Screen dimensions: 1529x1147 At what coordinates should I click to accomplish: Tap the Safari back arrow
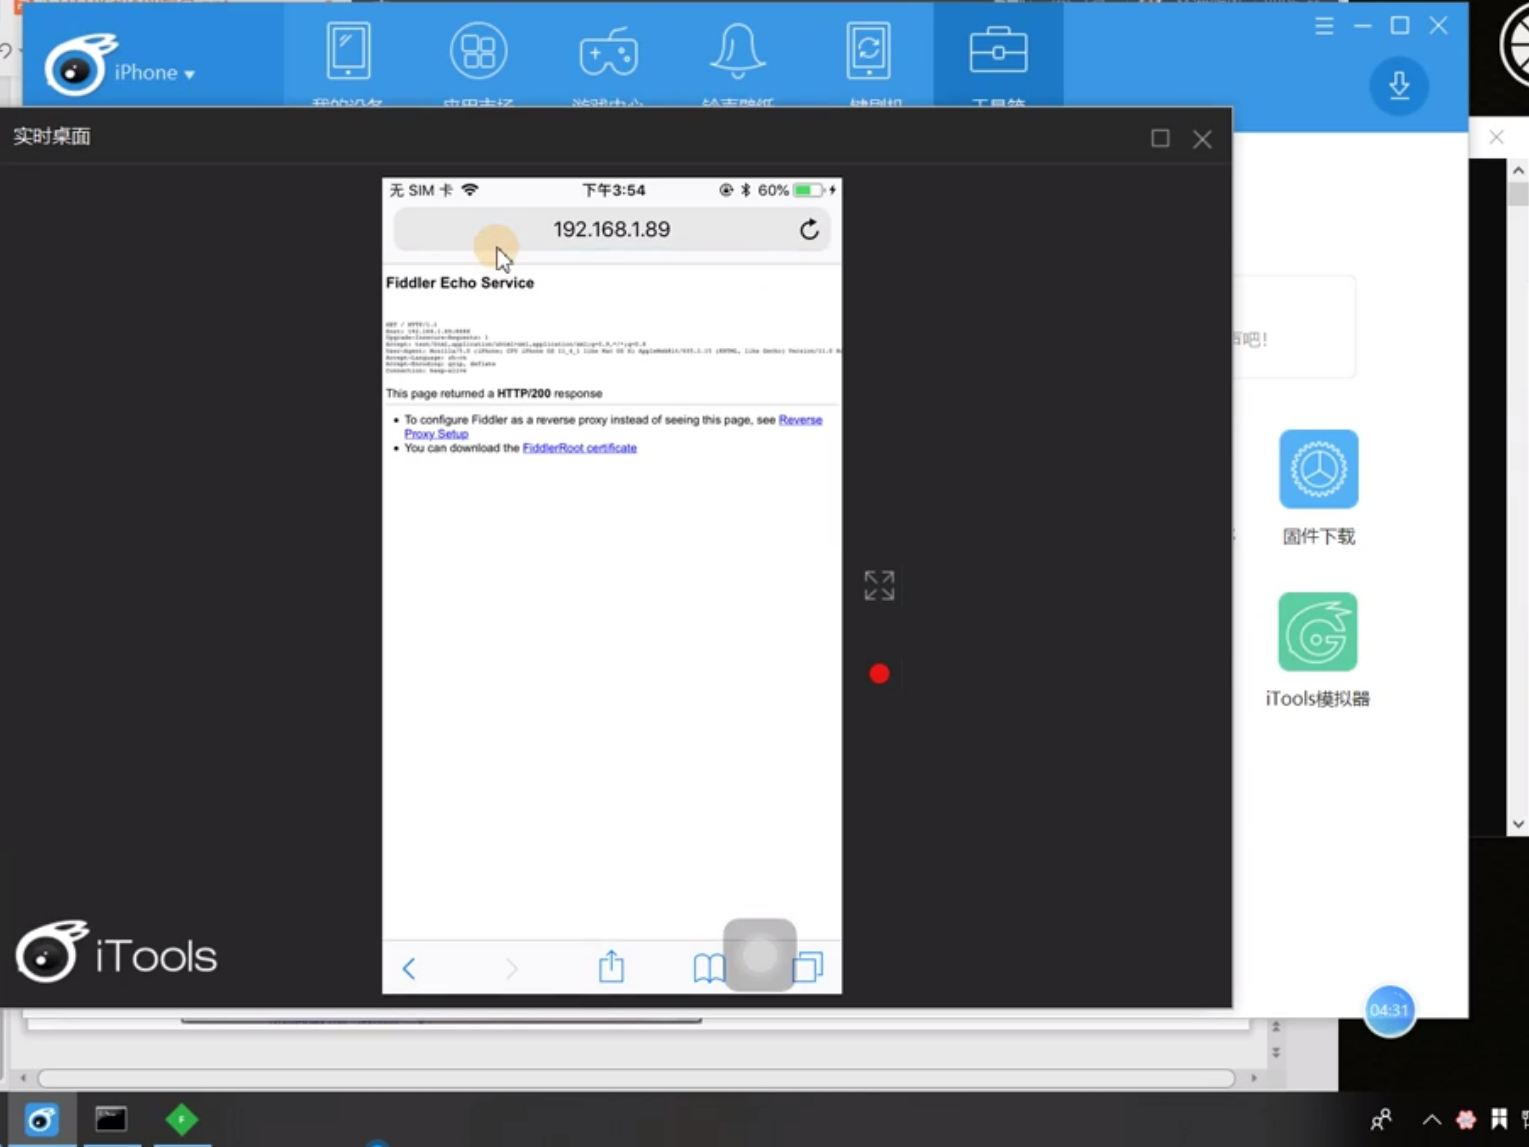(409, 968)
